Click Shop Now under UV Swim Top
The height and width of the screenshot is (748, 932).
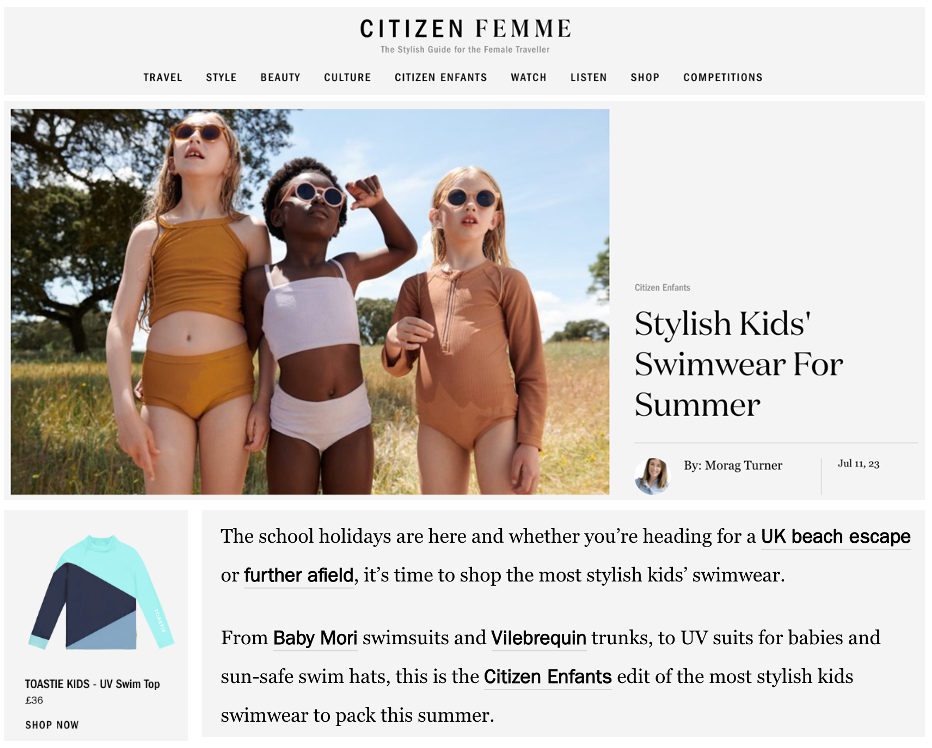[52, 725]
